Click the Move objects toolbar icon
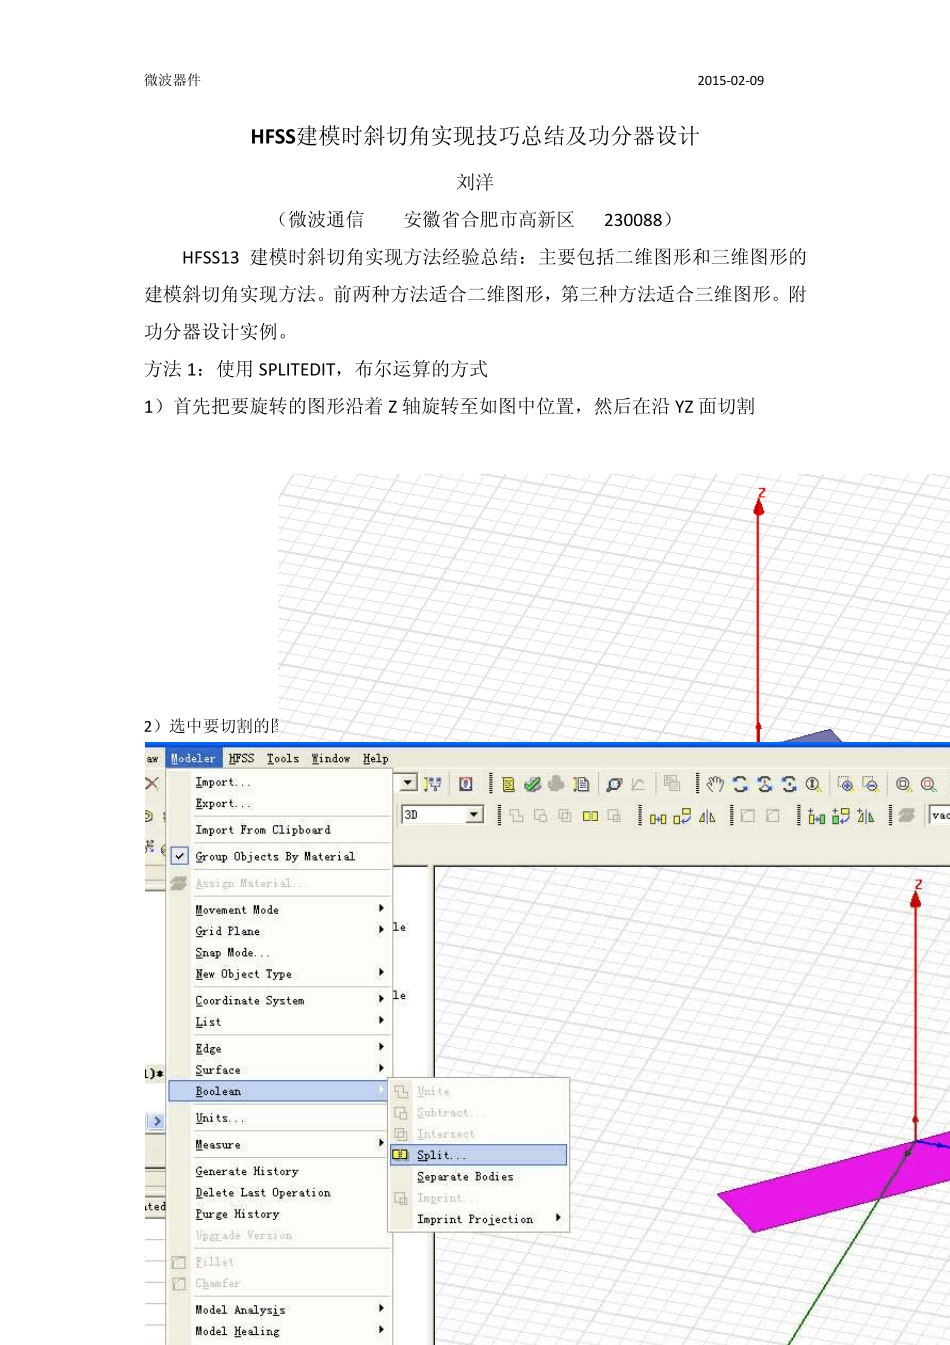The width and height of the screenshot is (950, 1345). [x=657, y=817]
